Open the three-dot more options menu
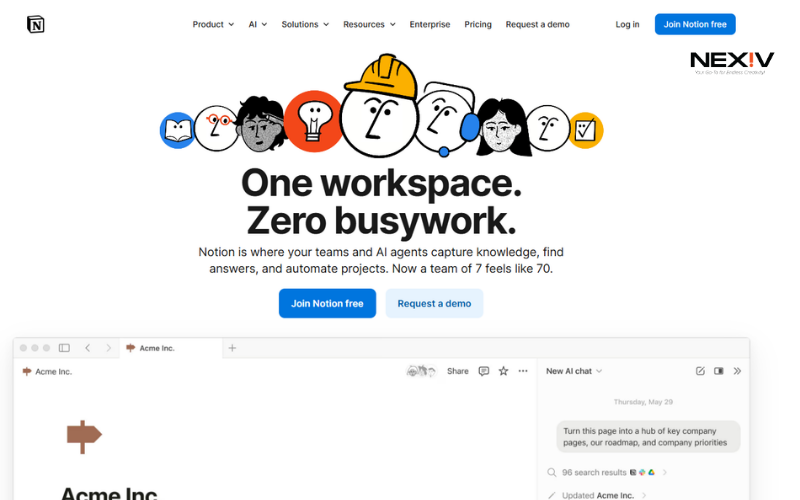The height and width of the screenshot is (500, 800). coord(523,371)
